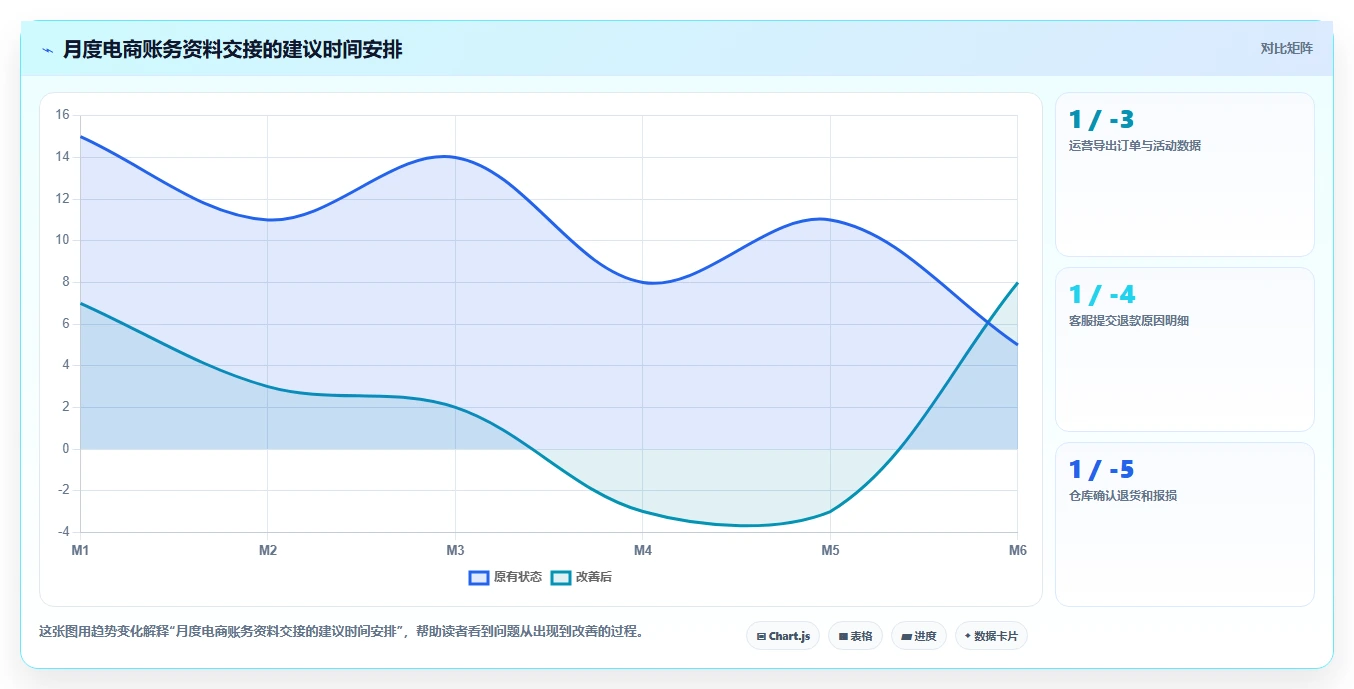This screenshot has width=1354, height=689.
Task: Click the 对比矩阵 label in the header
Action: tap(1286, 48)
